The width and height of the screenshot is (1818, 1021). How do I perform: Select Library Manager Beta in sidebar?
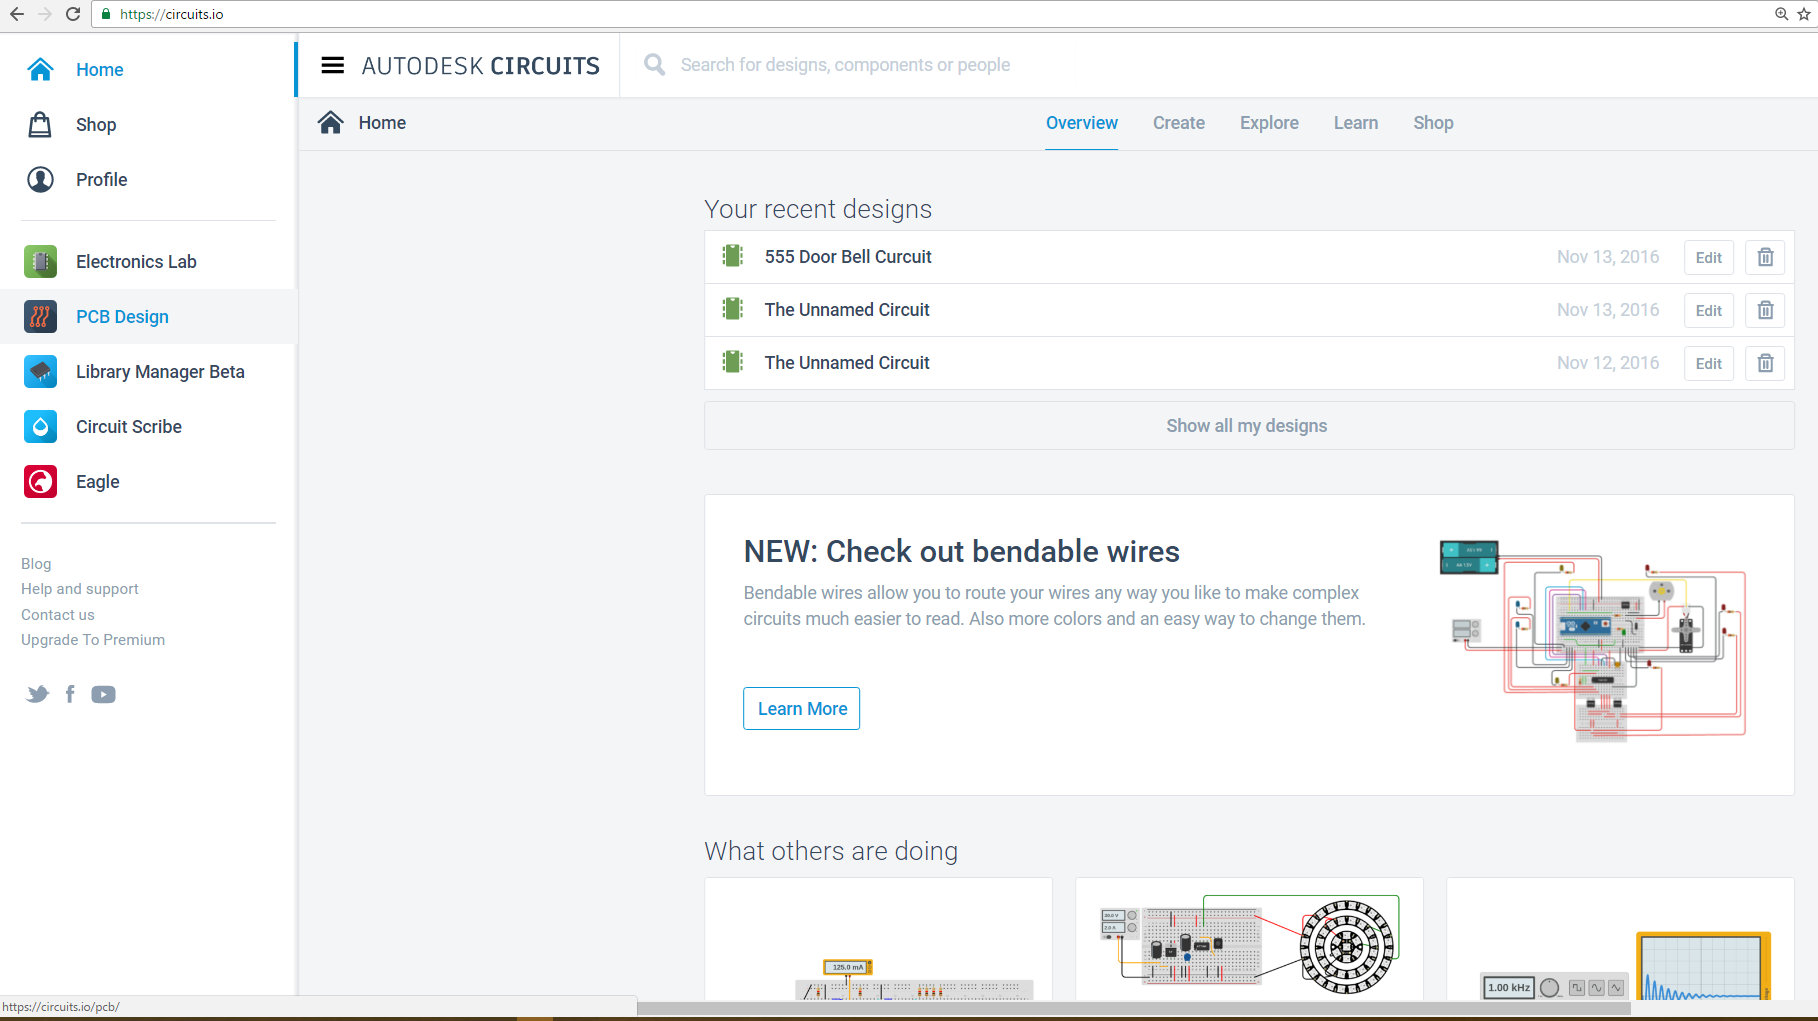160,372
